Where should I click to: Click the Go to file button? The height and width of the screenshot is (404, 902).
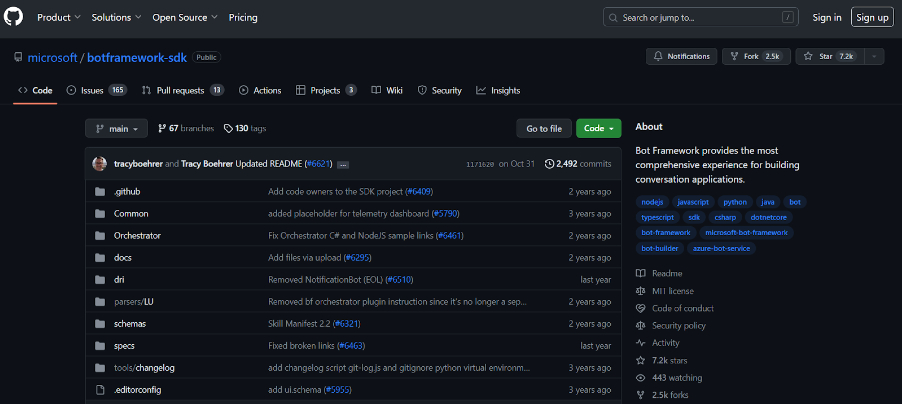(x=544, y=128)
